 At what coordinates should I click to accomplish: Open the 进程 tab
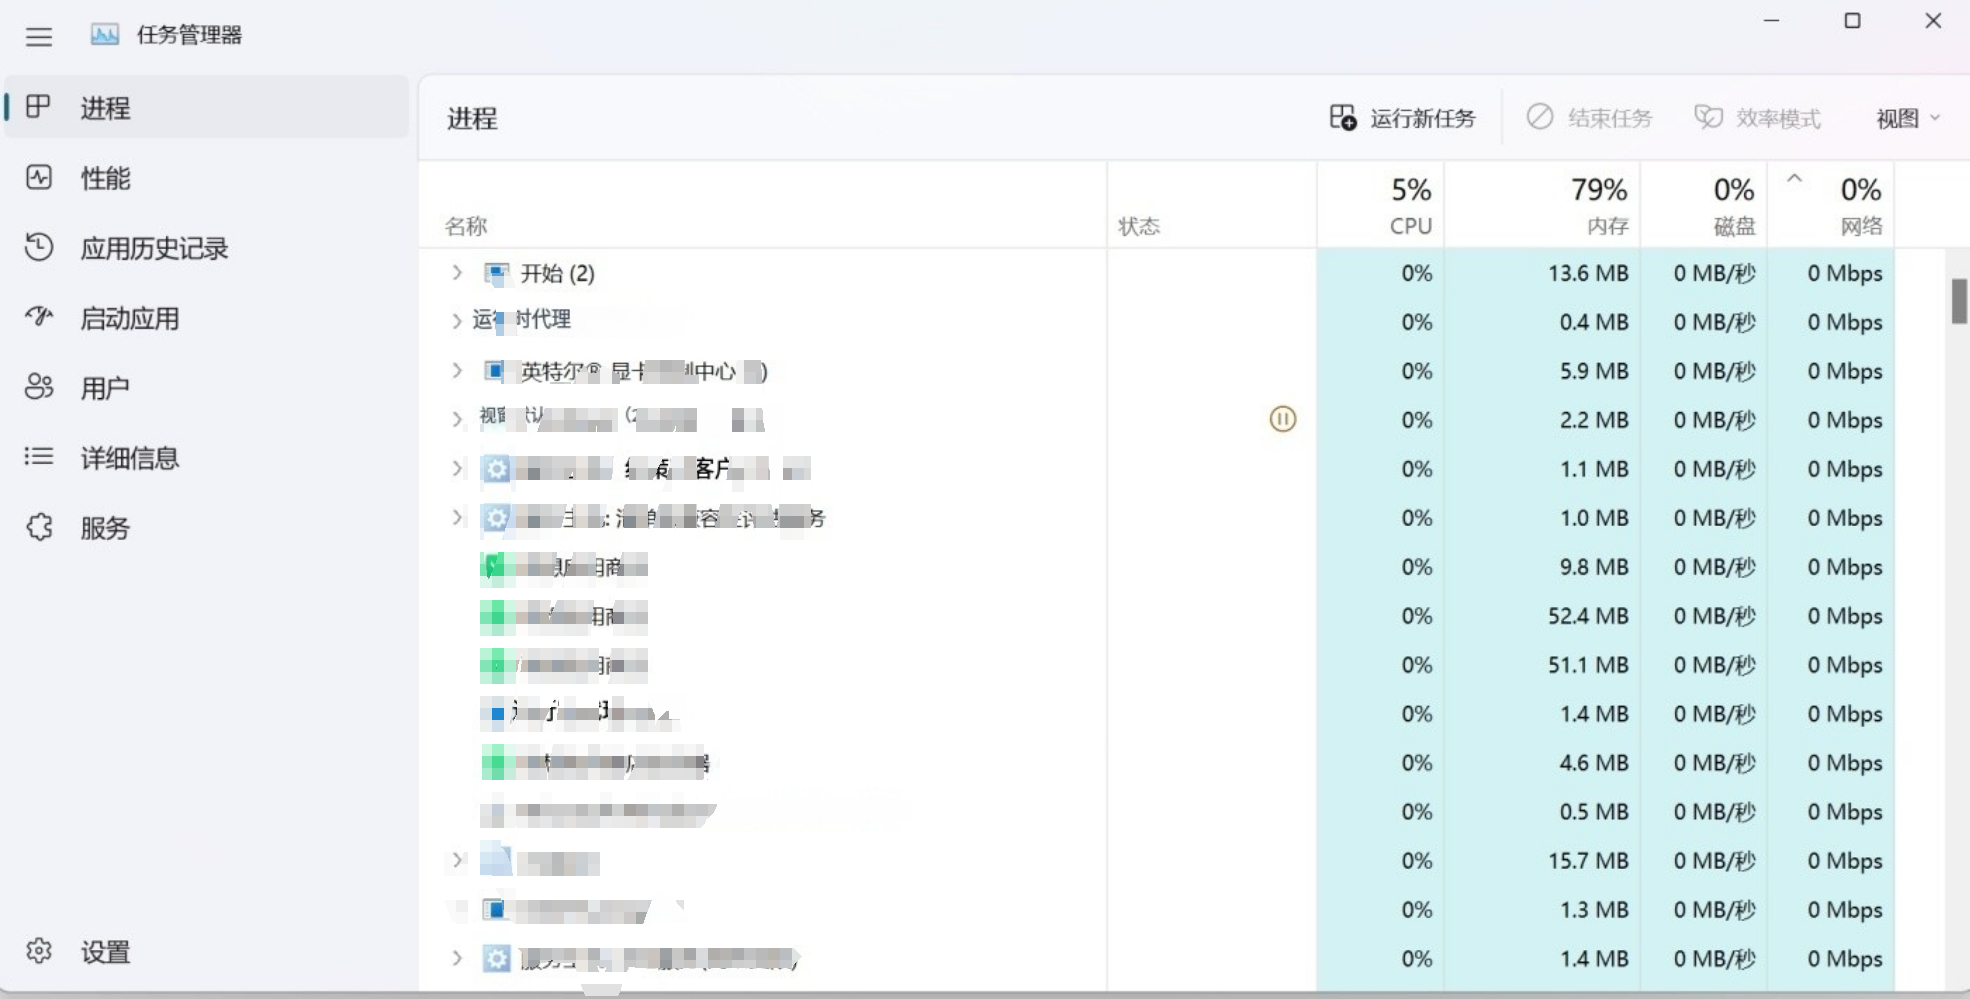coord(207,107)
